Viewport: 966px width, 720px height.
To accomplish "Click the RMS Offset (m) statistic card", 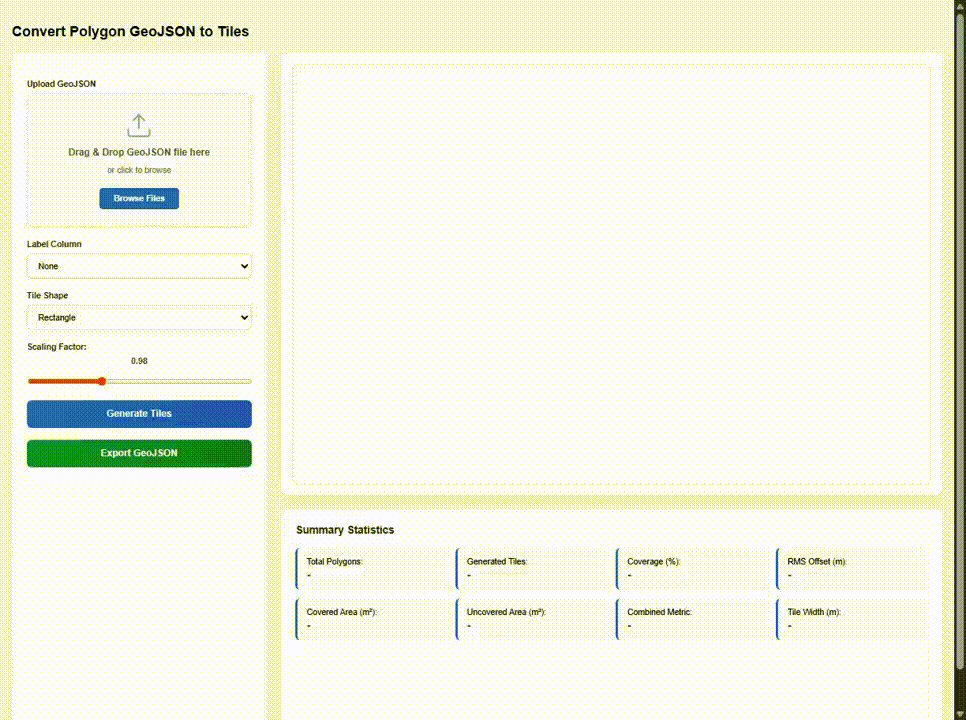I will click(852, 568).
